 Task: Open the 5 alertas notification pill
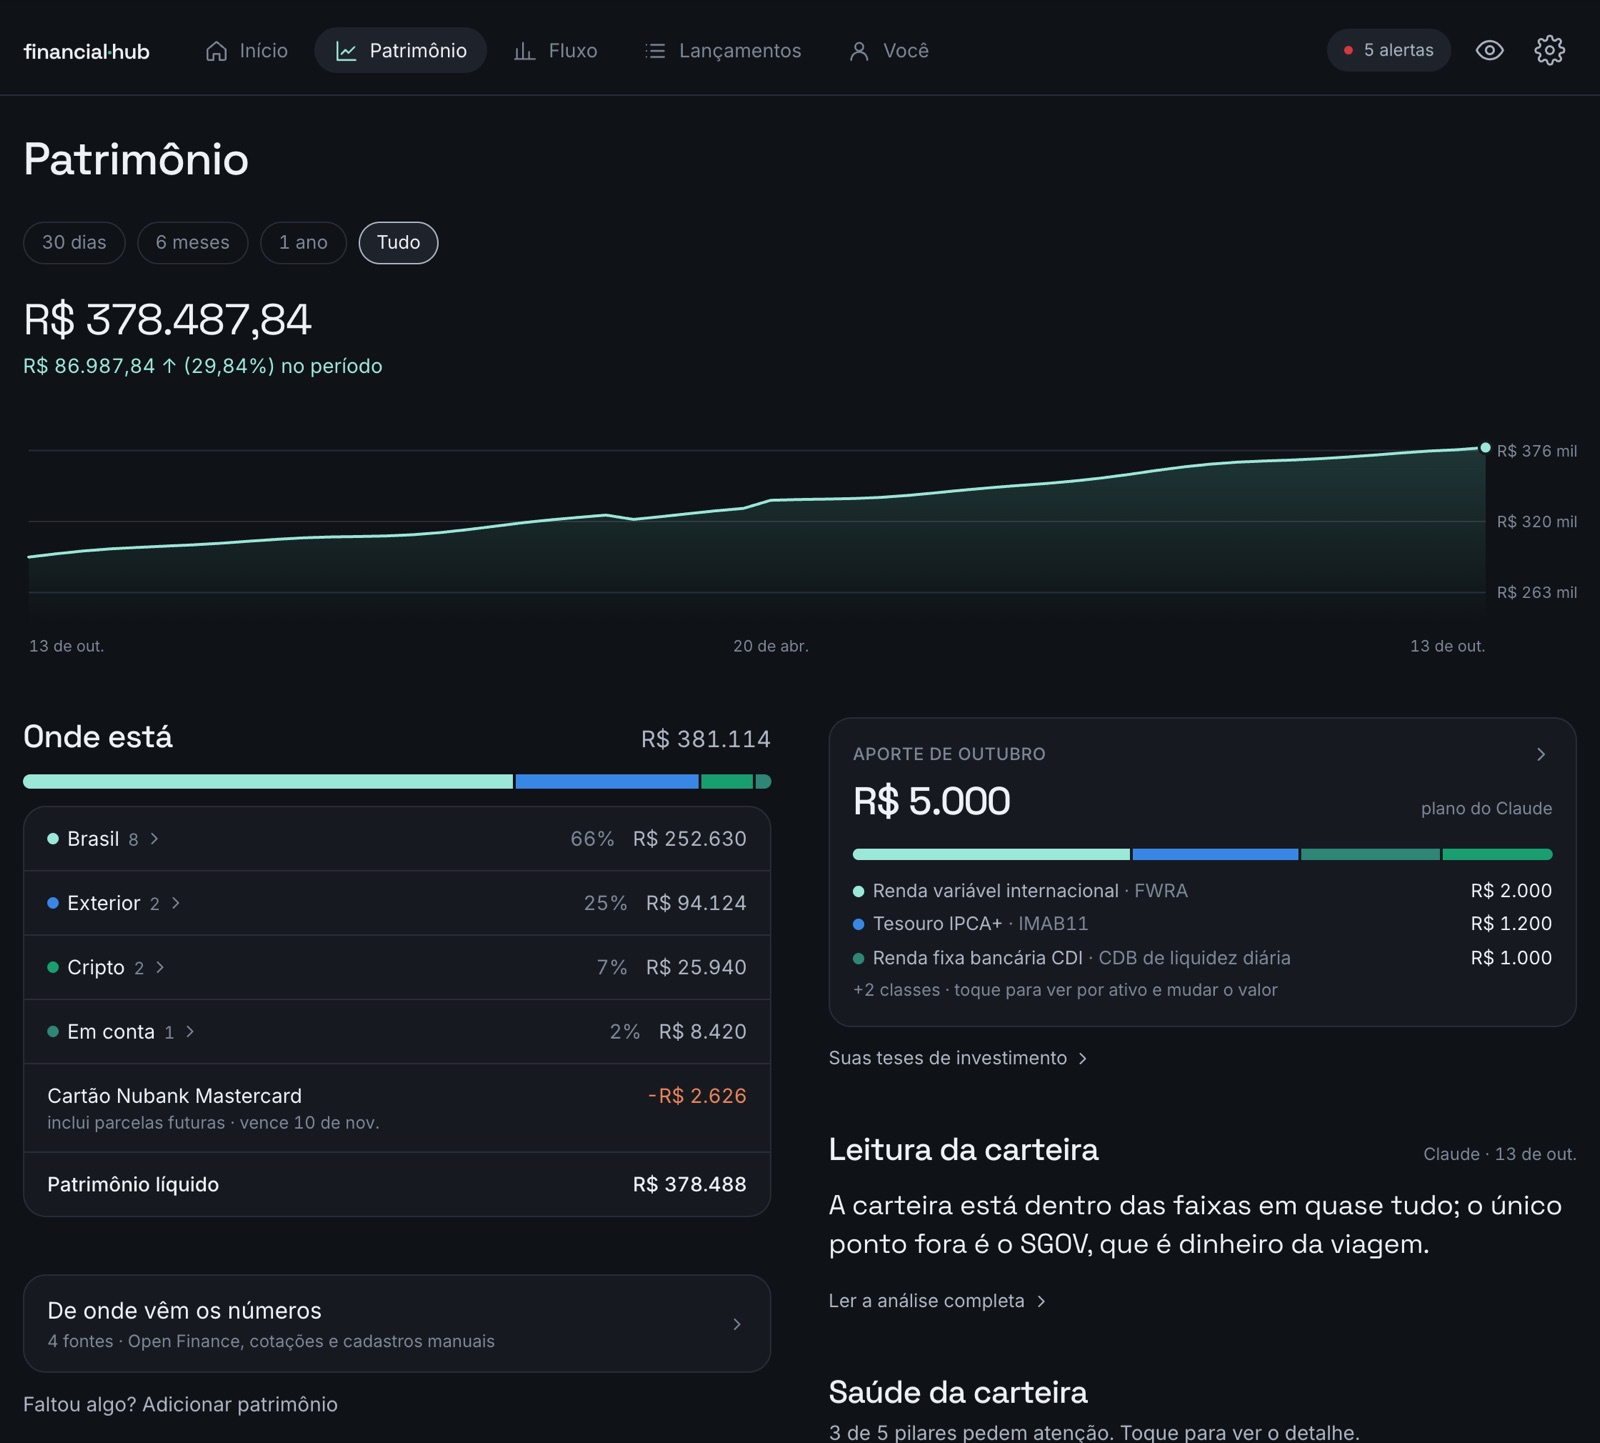click(x=1388, y=50)
